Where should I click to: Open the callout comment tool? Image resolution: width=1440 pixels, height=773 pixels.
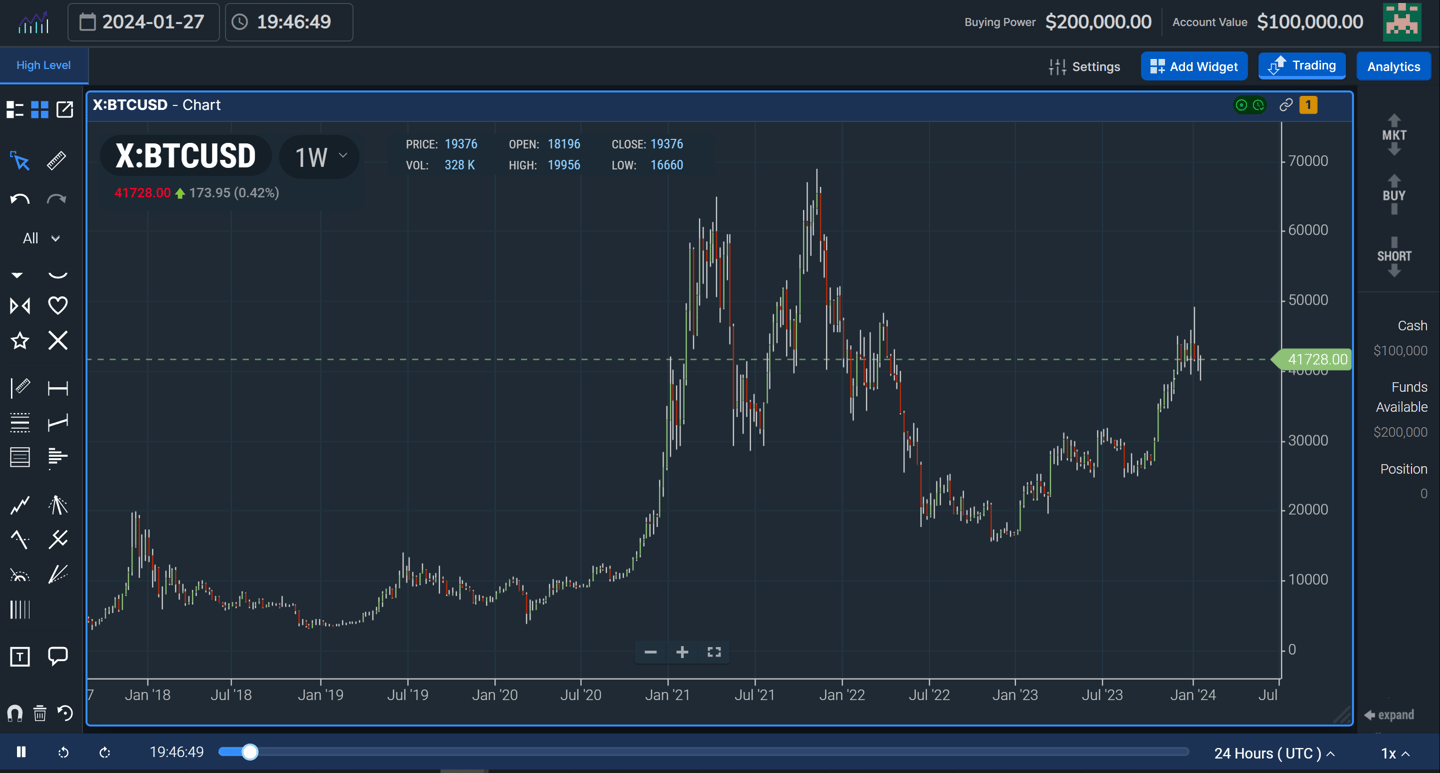click(57, 656)
